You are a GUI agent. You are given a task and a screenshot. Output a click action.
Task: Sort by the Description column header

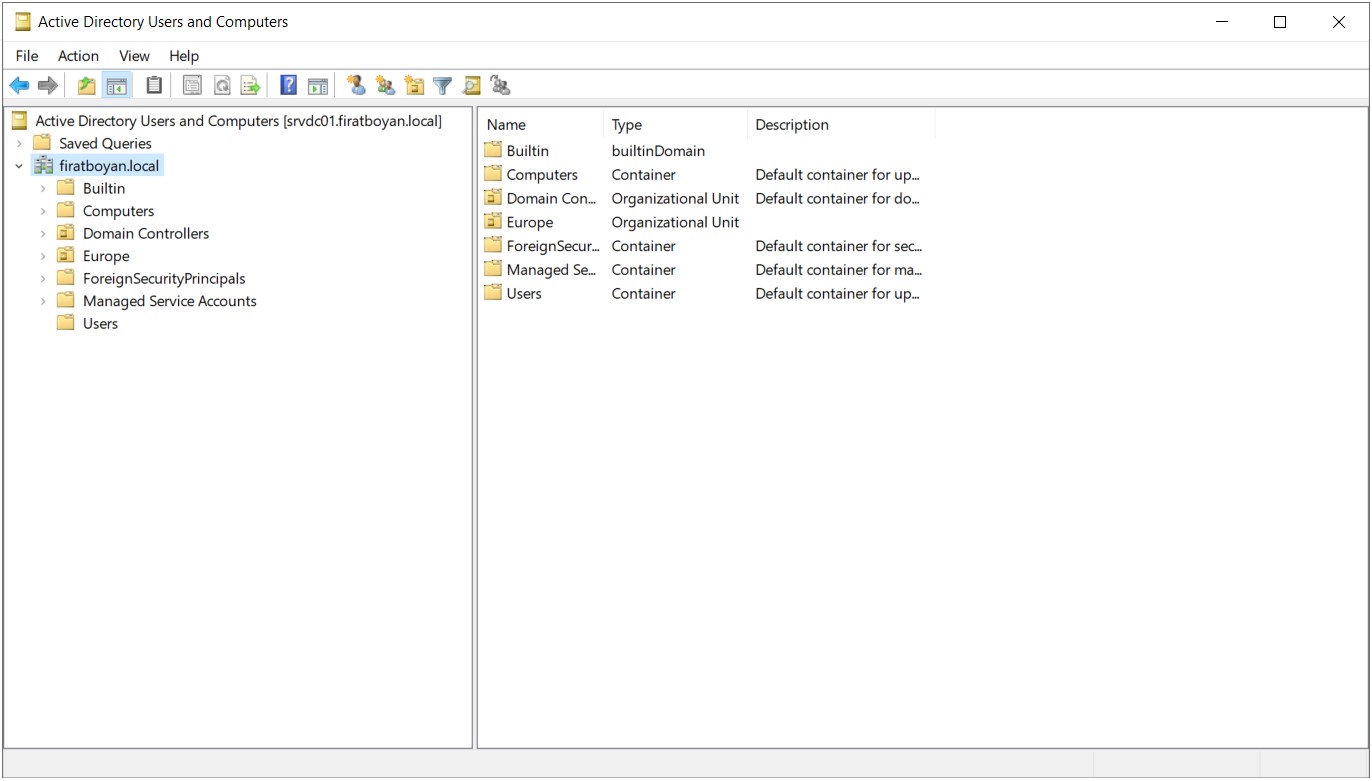pos(841,125)
